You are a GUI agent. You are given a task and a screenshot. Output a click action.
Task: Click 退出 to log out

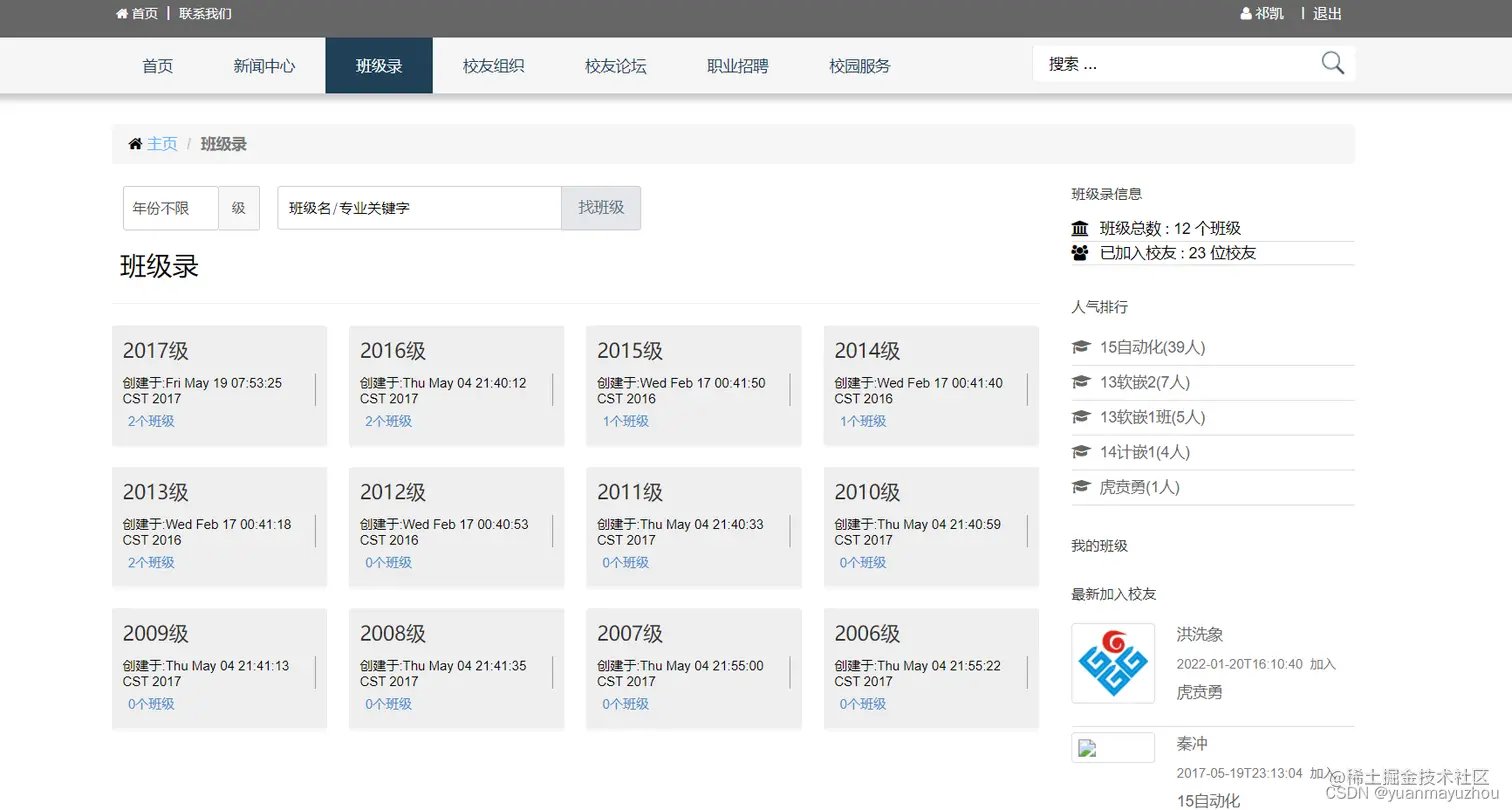[x=1327, y=14]
